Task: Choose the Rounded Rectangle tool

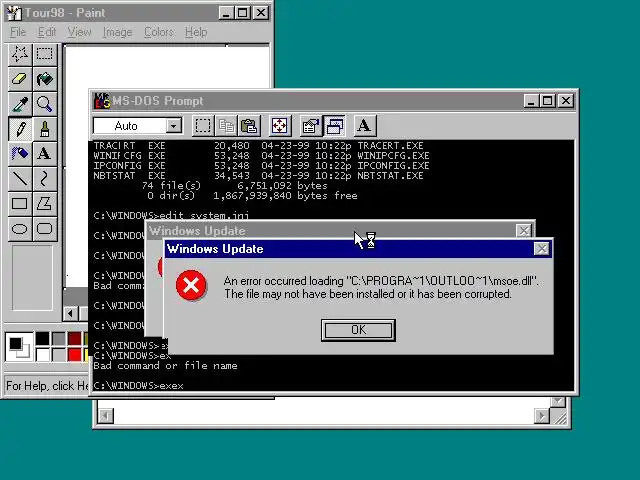Action: pos(44,229)
